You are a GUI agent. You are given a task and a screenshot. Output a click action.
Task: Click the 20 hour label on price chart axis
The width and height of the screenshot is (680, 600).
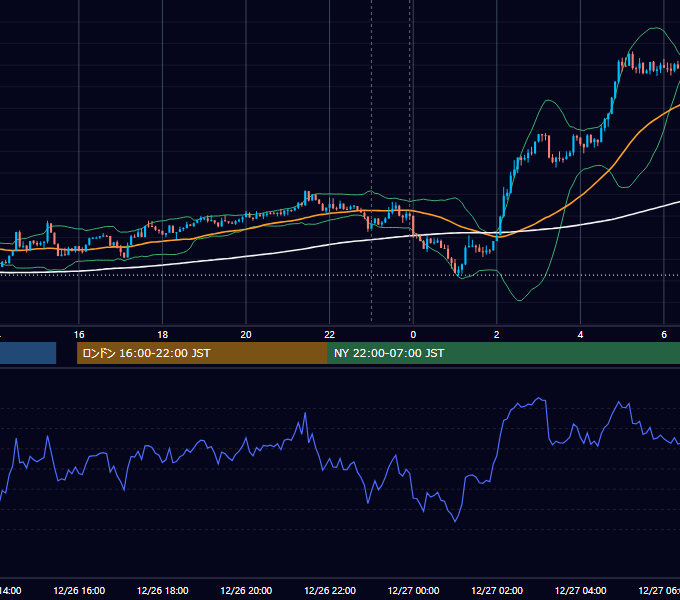point(246,335)
